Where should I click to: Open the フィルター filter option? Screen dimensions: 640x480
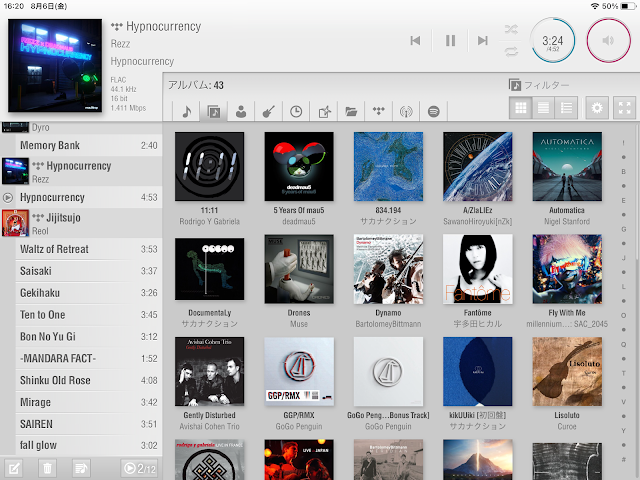coord(539,85)
